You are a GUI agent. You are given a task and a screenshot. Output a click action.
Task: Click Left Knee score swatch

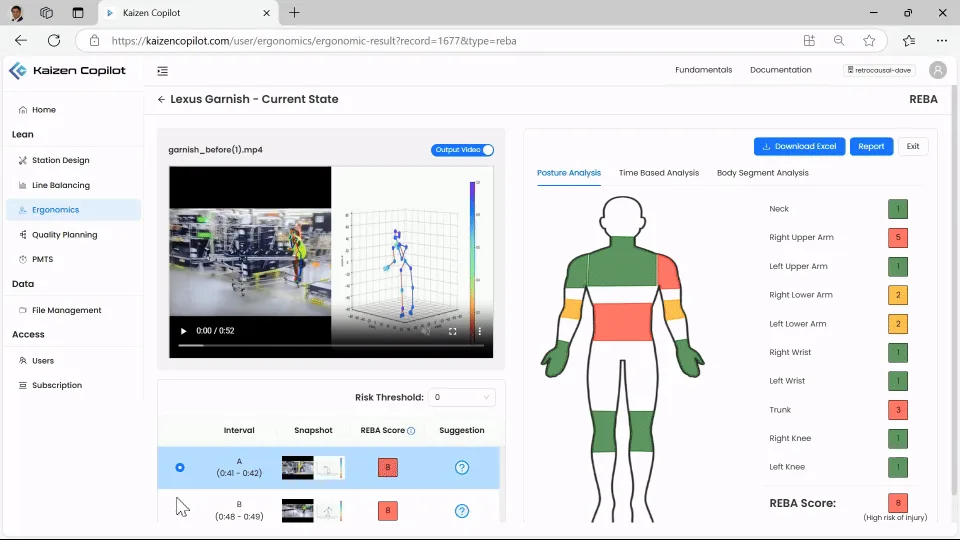pos(898,467)
